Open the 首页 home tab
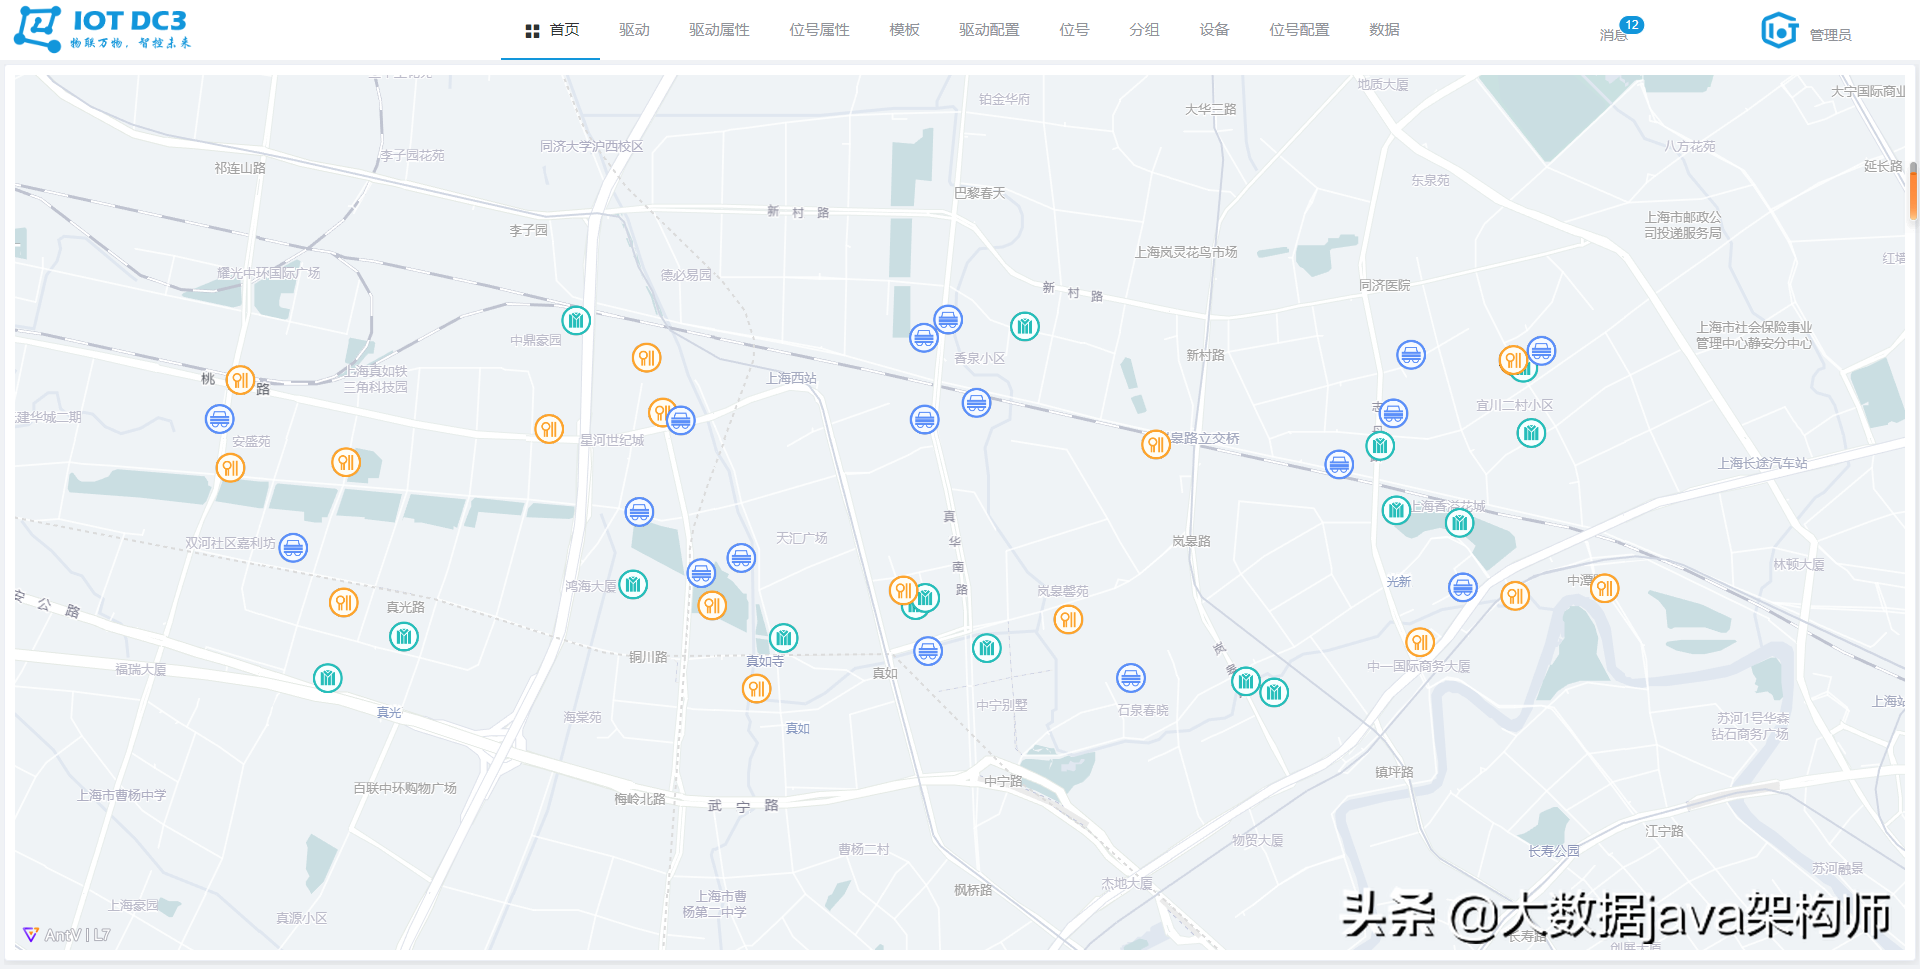1920x969 pixels. [550, 30]
